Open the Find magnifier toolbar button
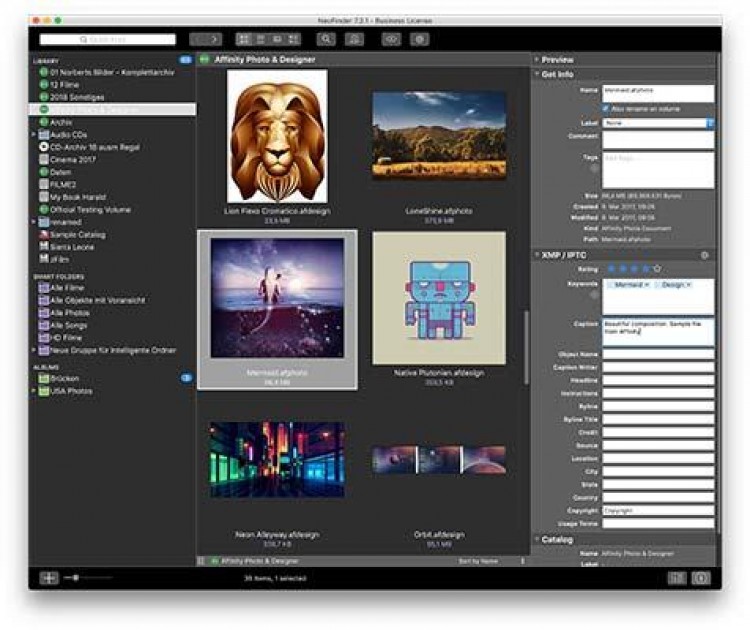The width and height of the screenshot is (750, 630). coord(326,39)
